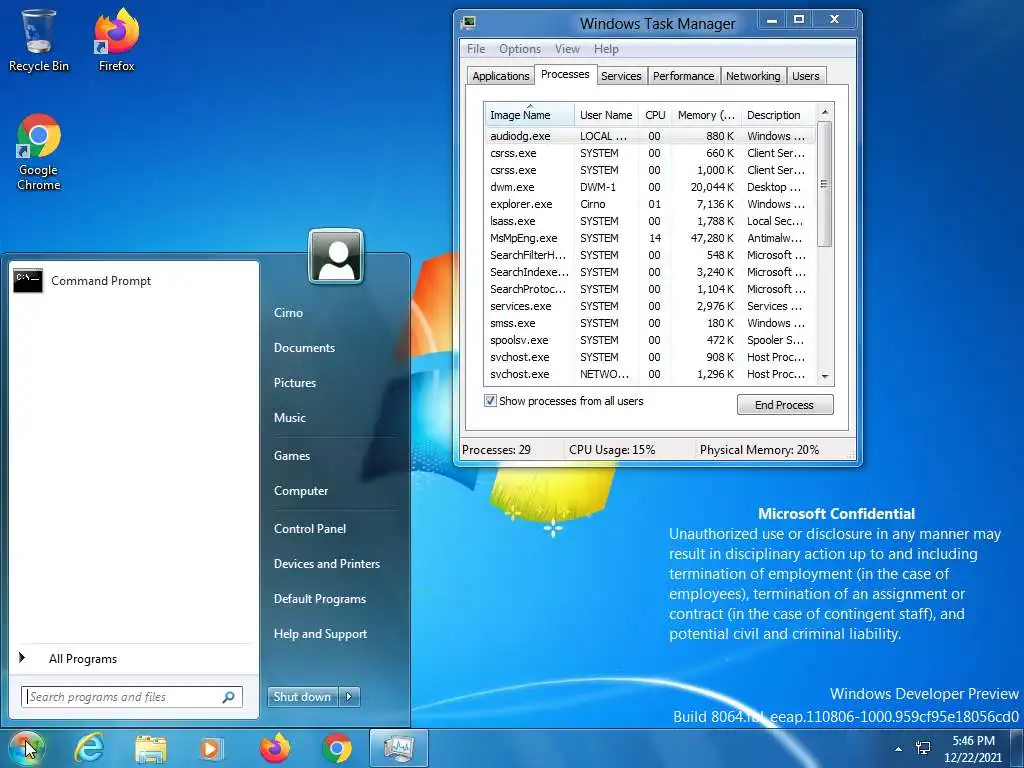Show hidden tray icons arrow

pyautogui.click(x=899, y=749)
